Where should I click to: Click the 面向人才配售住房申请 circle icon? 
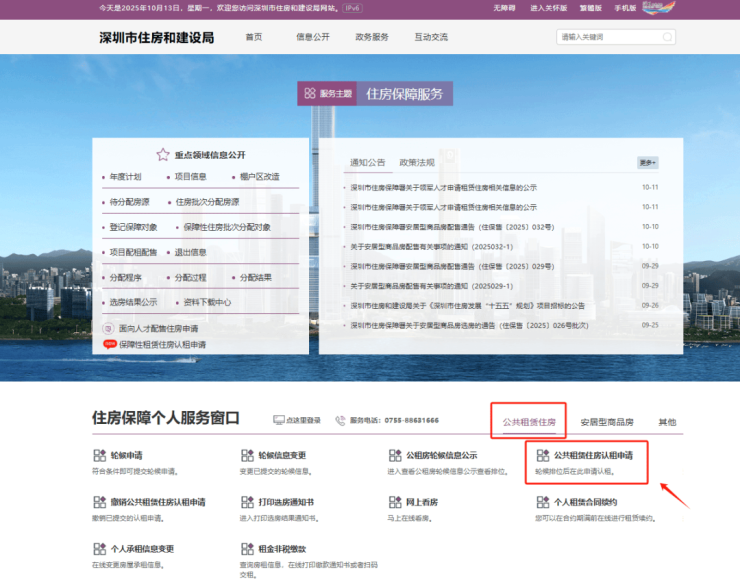click(109, 328)
